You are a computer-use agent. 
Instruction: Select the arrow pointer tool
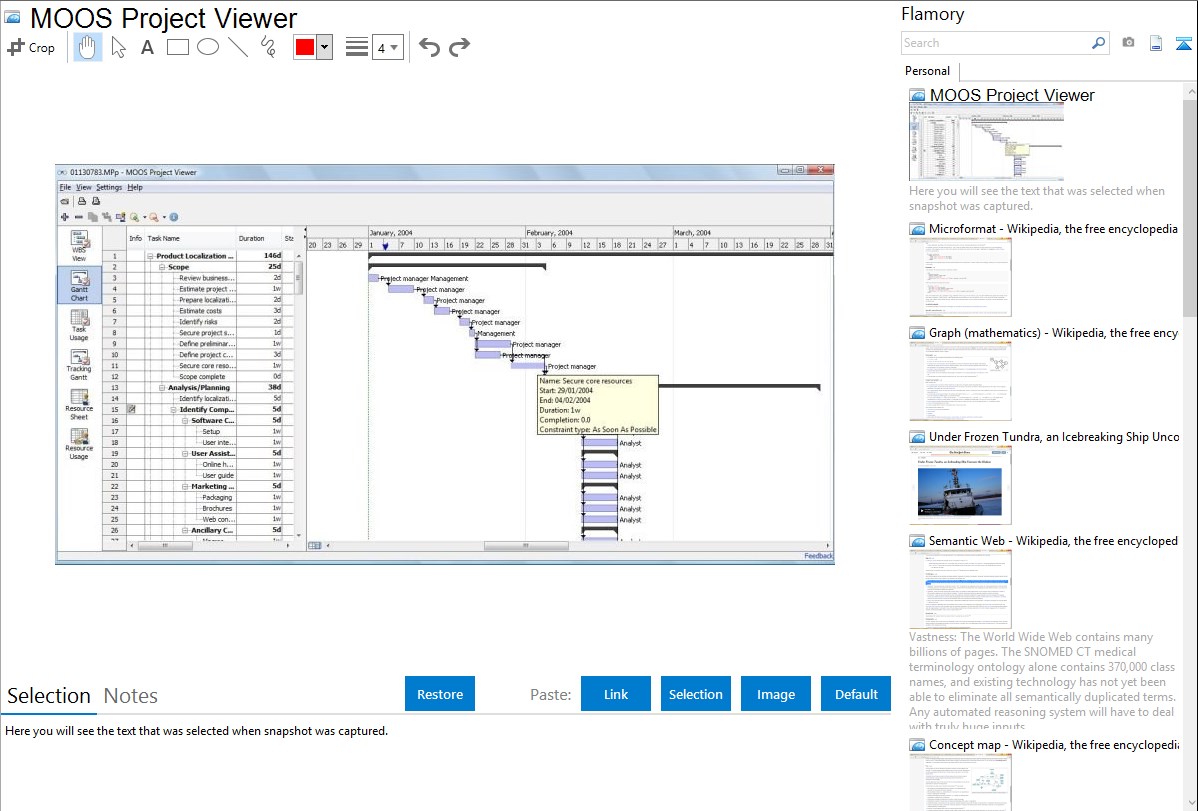(118, 47)
